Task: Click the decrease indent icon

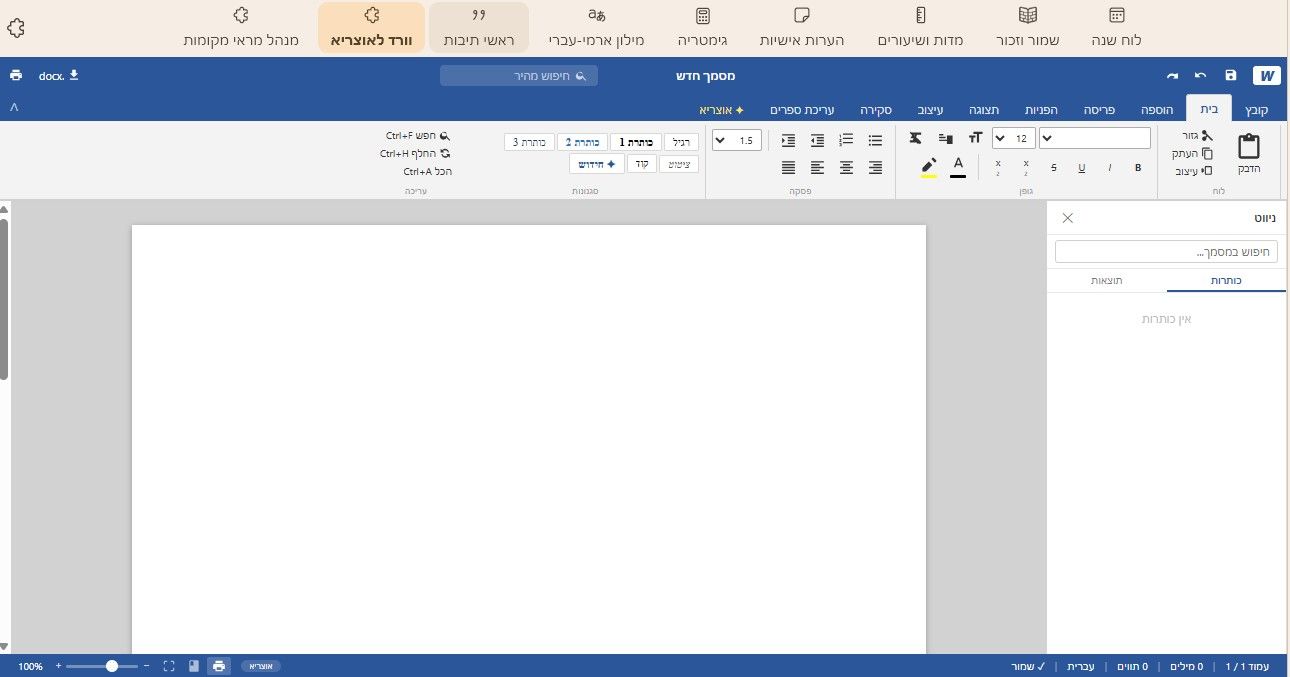Action: pos(818,140)
